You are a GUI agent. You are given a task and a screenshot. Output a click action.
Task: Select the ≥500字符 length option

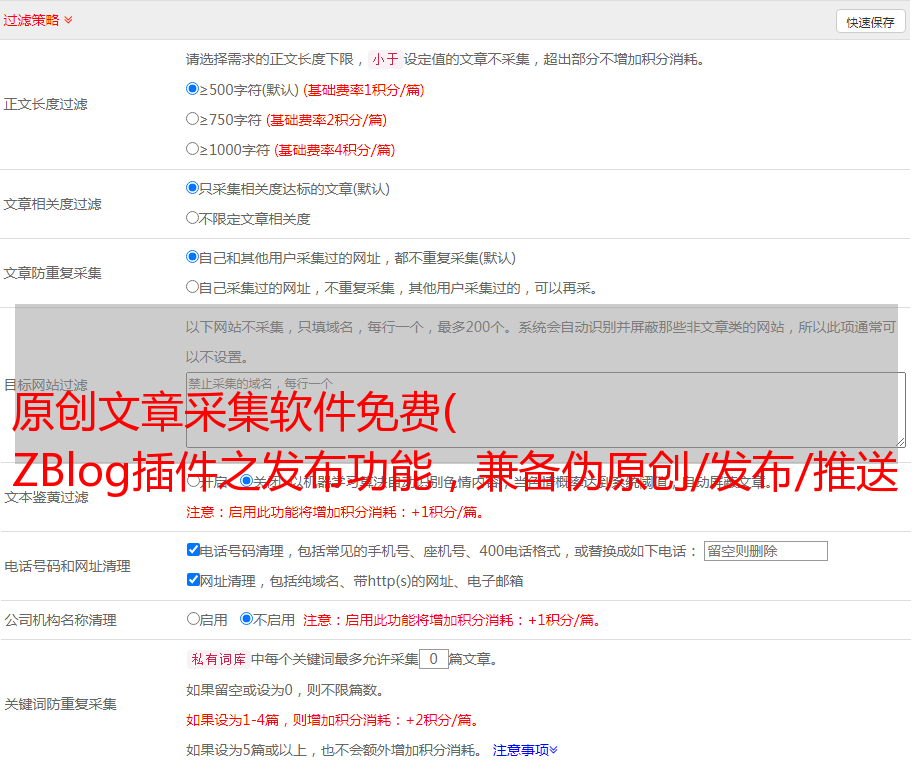[x=192, y=88]
